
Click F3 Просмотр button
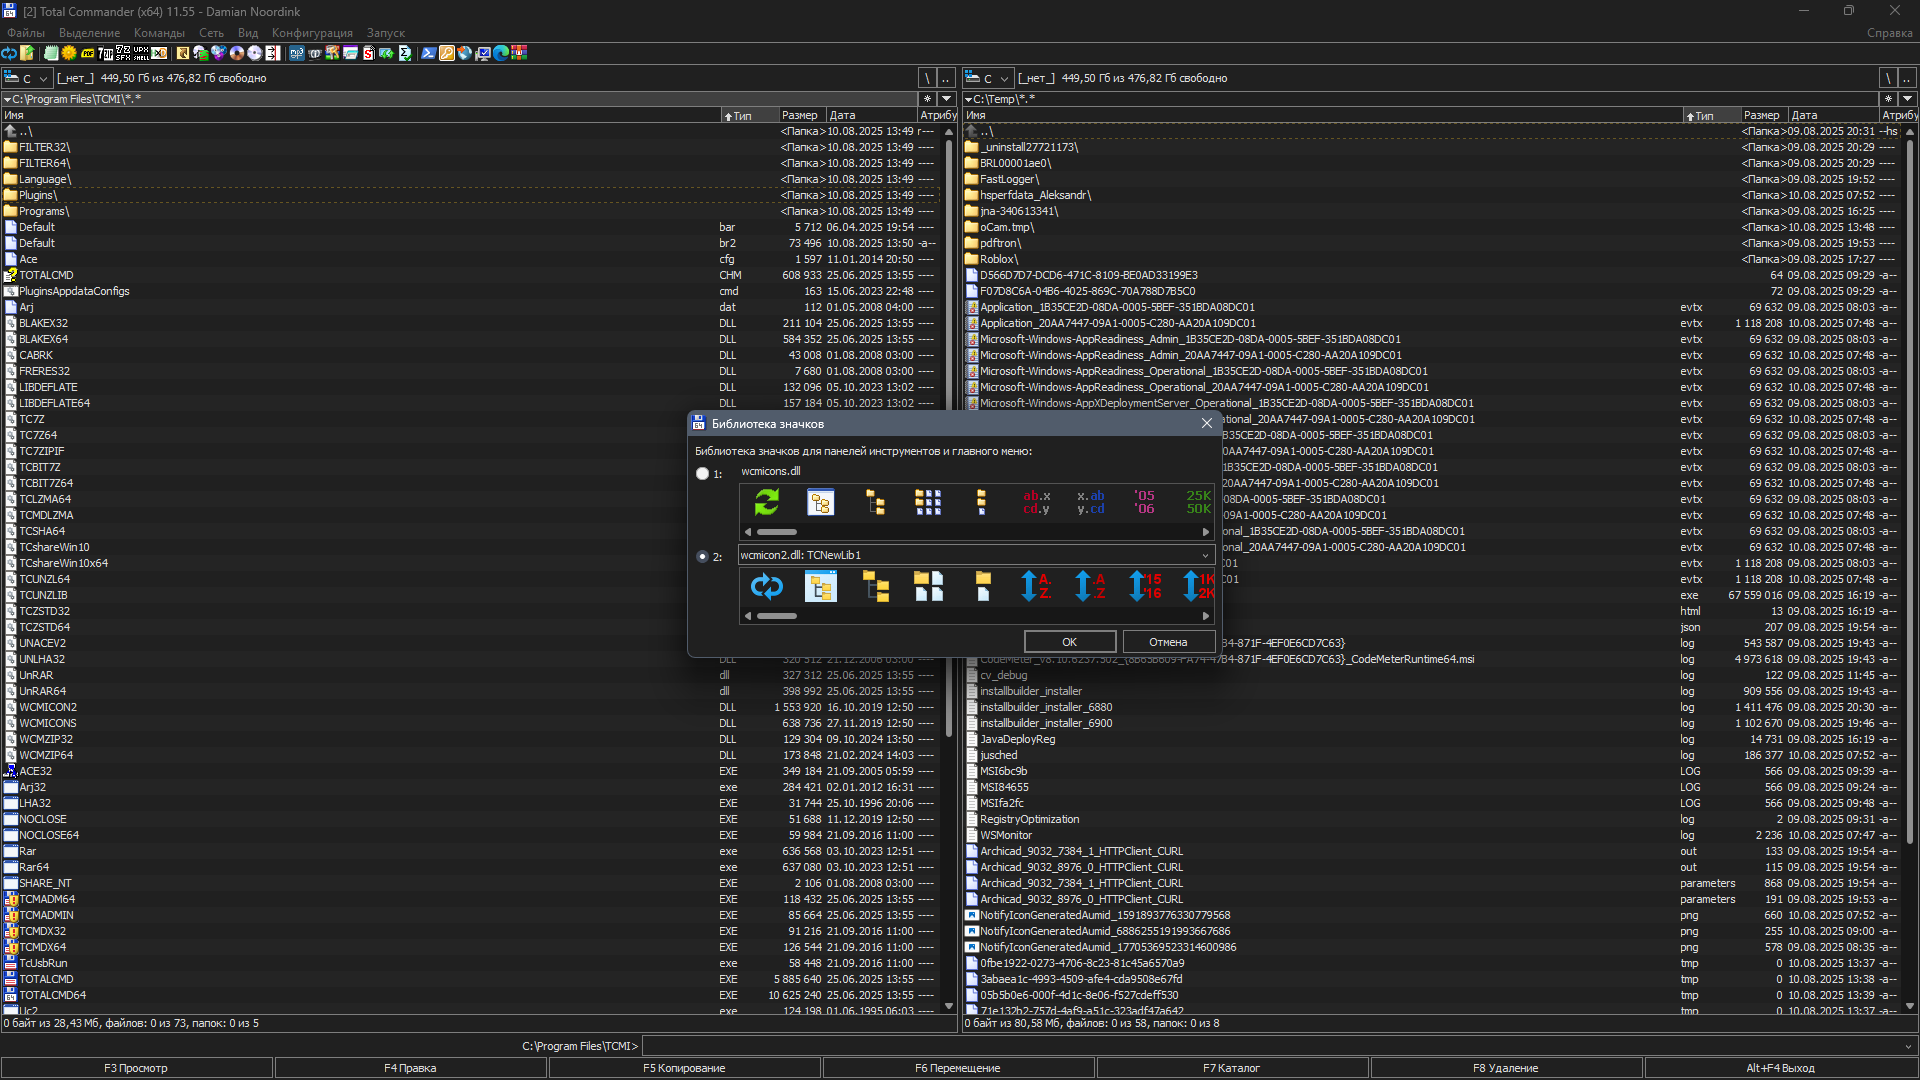[136, 1068]
